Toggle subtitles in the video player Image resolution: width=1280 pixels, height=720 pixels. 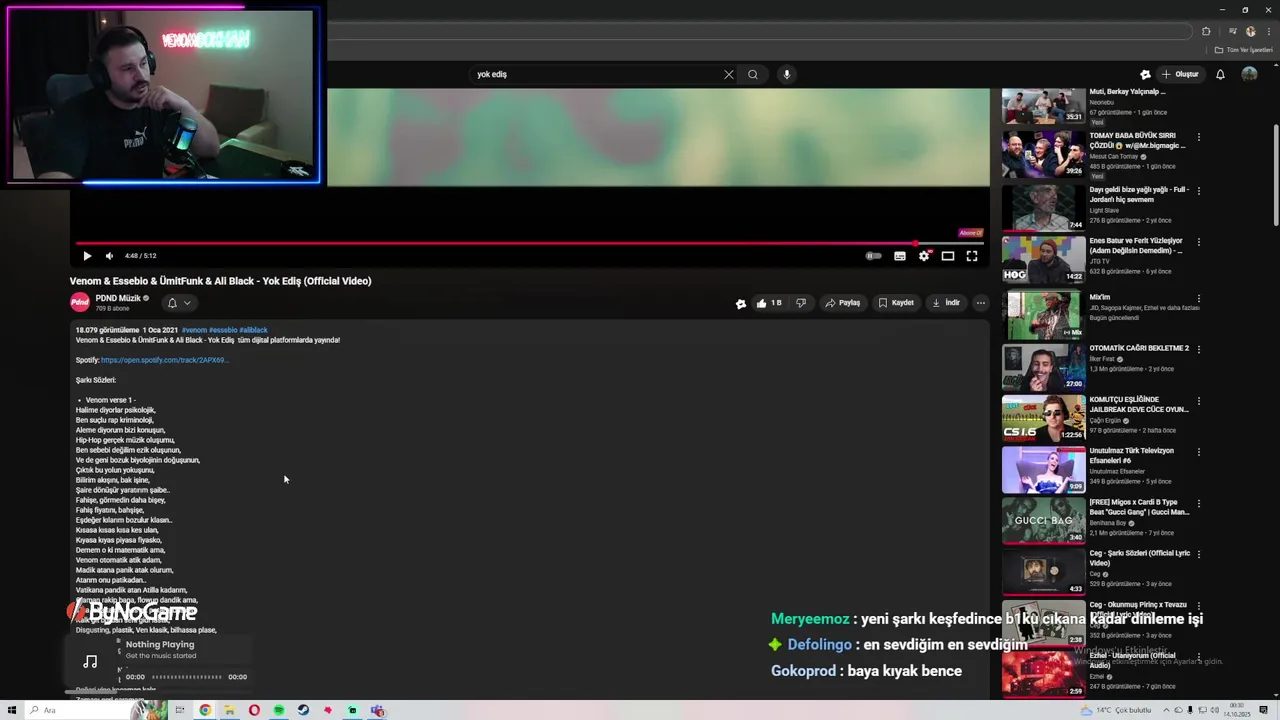[x=900, y=256]
